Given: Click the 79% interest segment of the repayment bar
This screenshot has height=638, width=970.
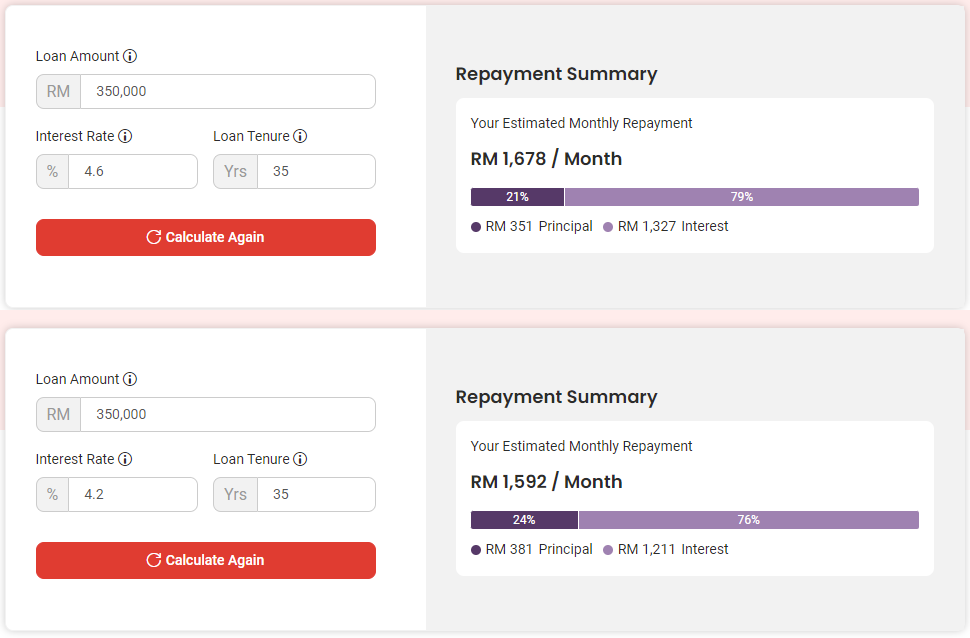Looking at the screenshot, I should [x=741, y=197].
